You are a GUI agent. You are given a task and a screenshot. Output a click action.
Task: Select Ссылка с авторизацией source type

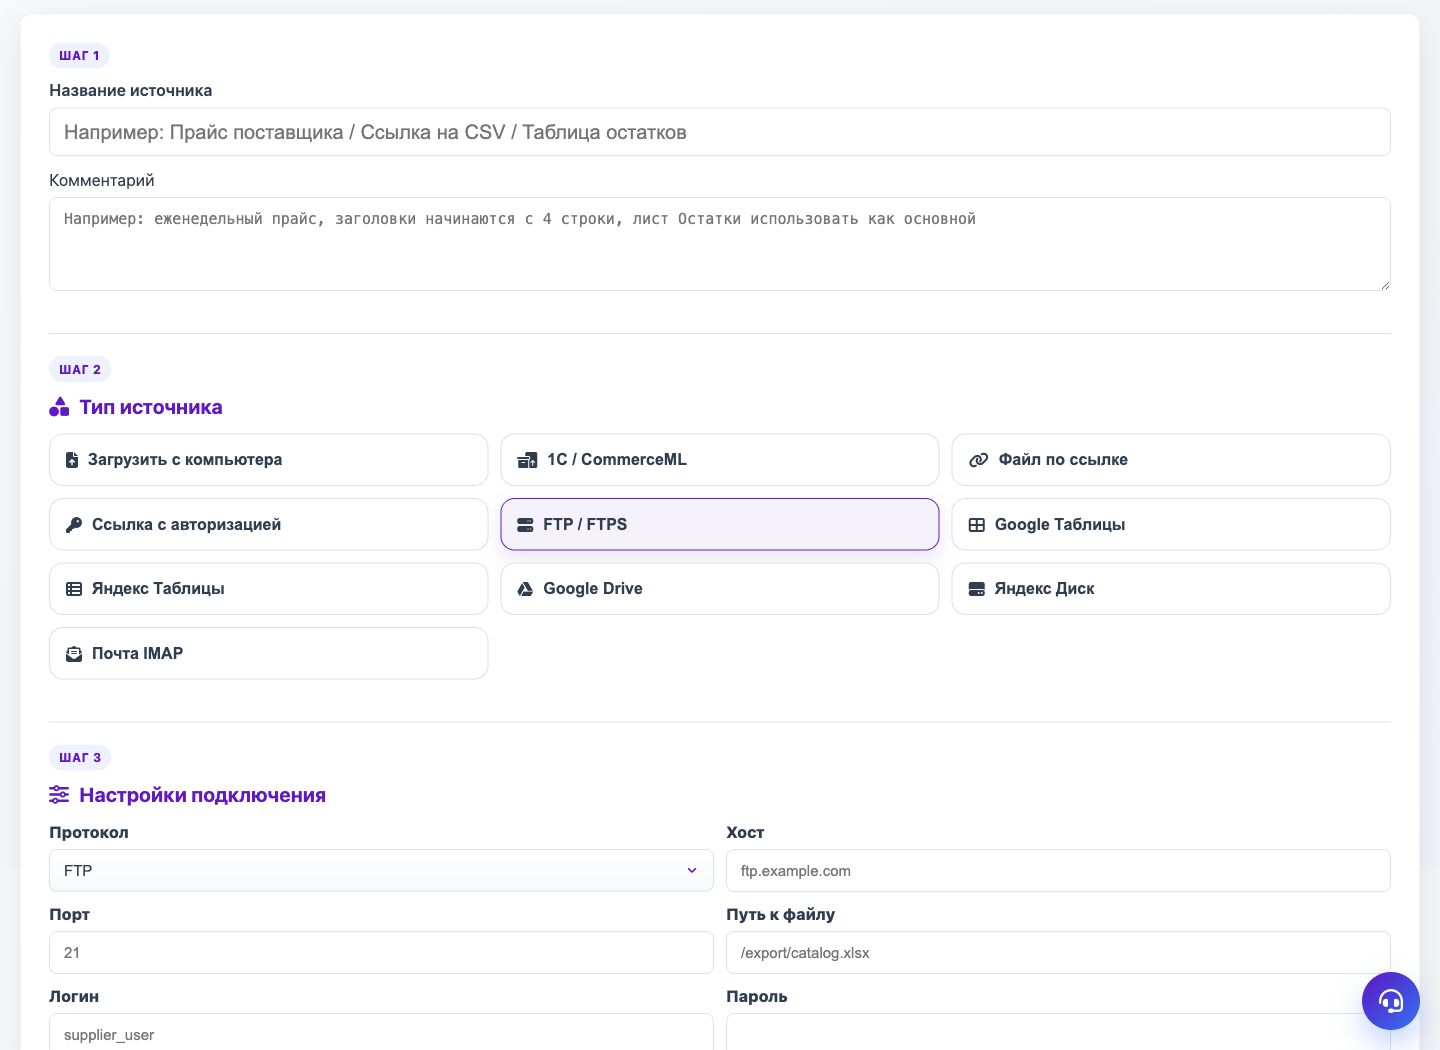[x=268, y=525]
